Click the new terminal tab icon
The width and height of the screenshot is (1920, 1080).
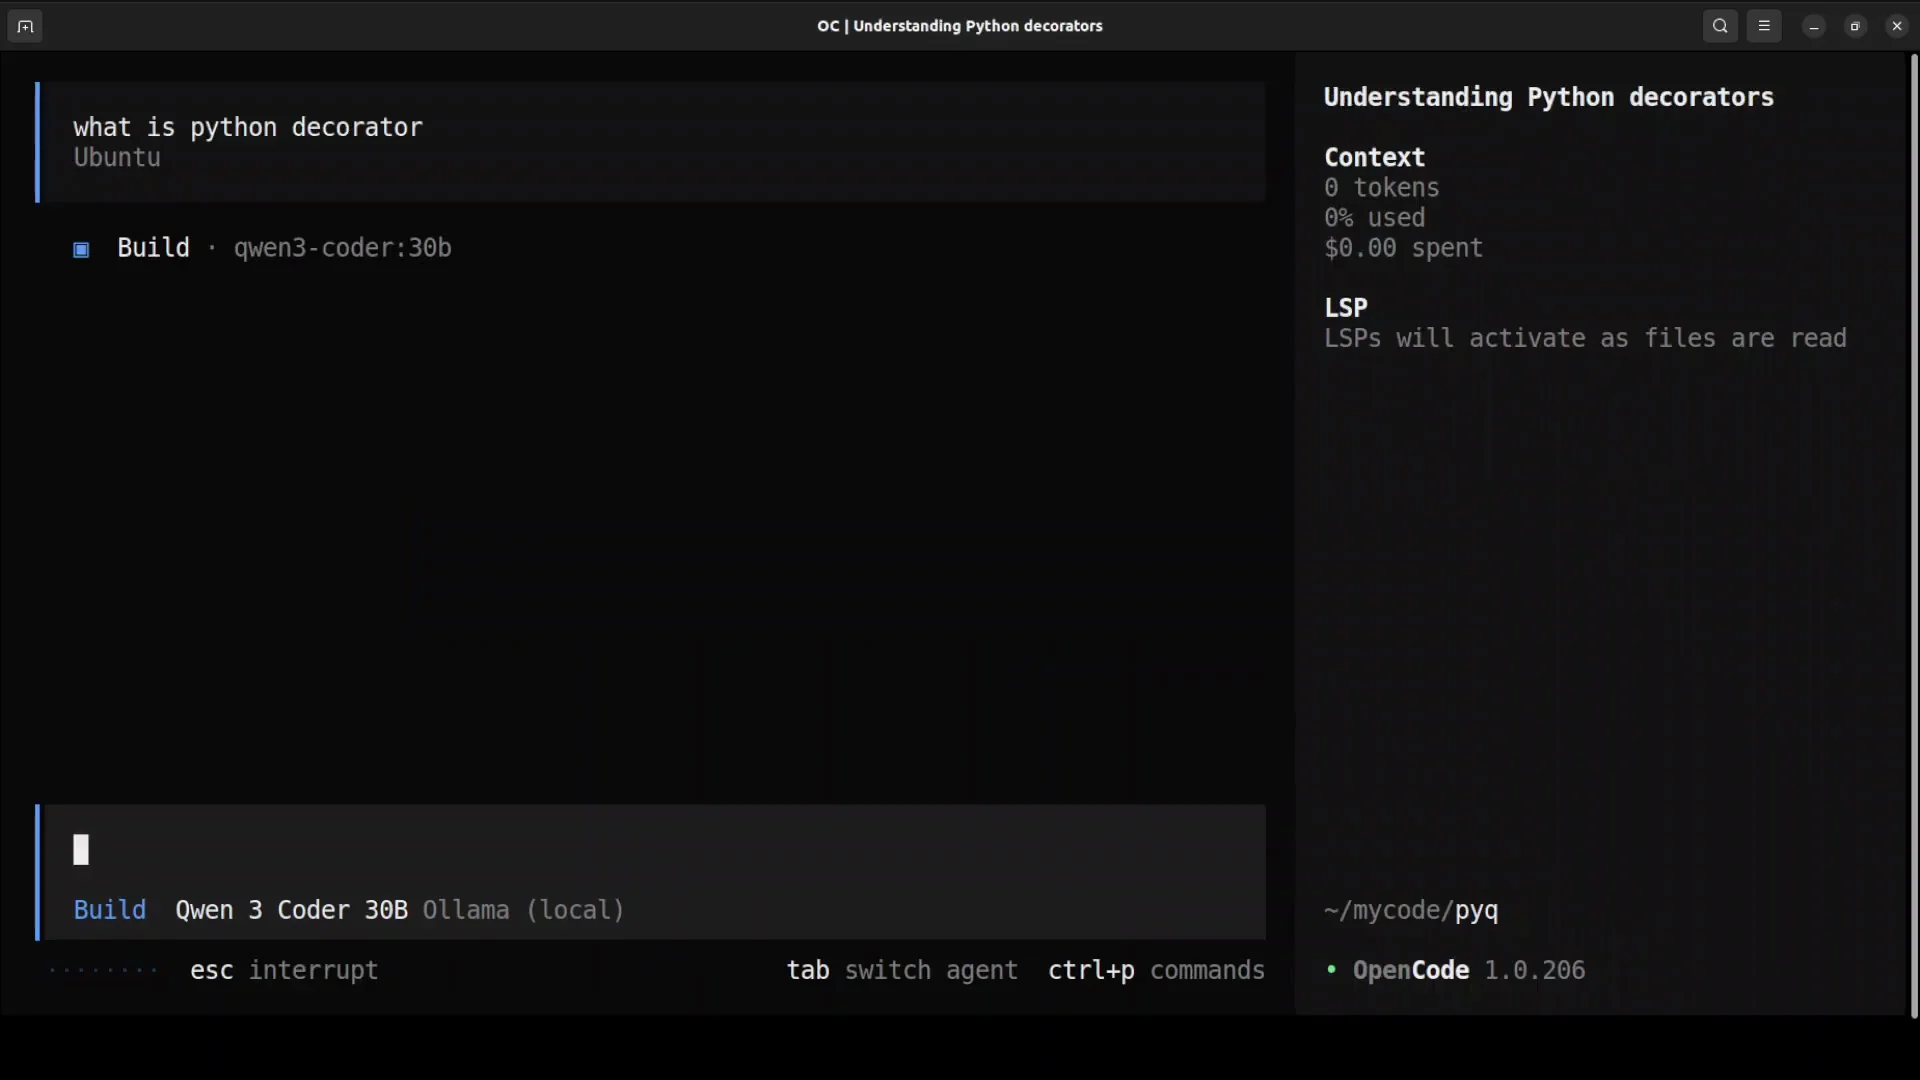[25, 27]
